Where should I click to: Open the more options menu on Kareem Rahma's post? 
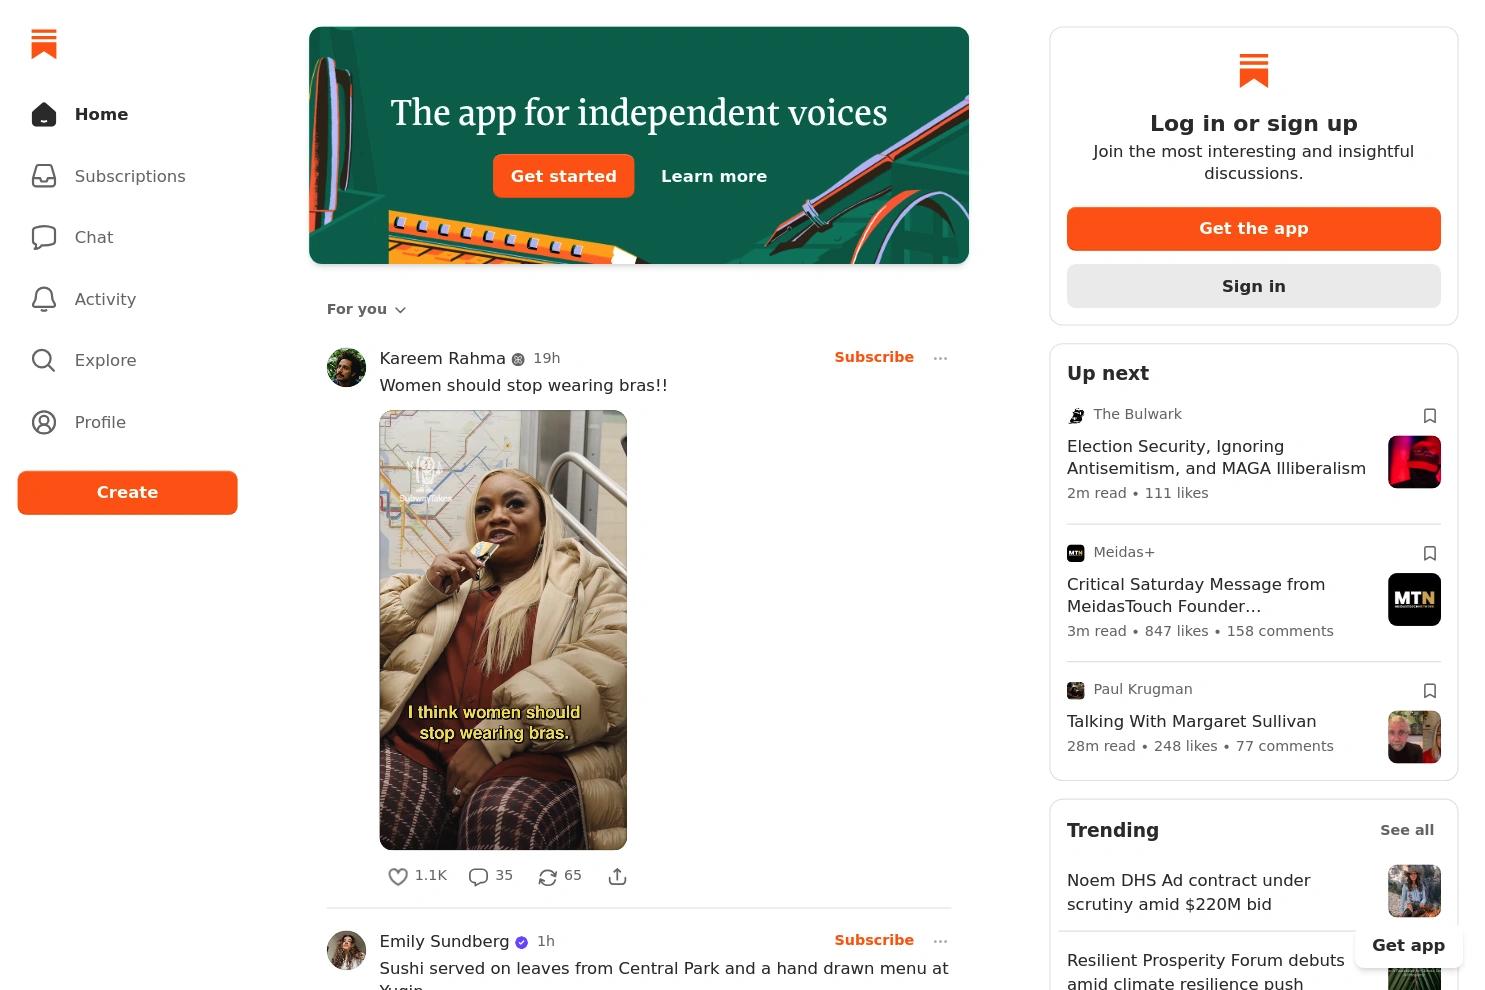pos(940,358)
